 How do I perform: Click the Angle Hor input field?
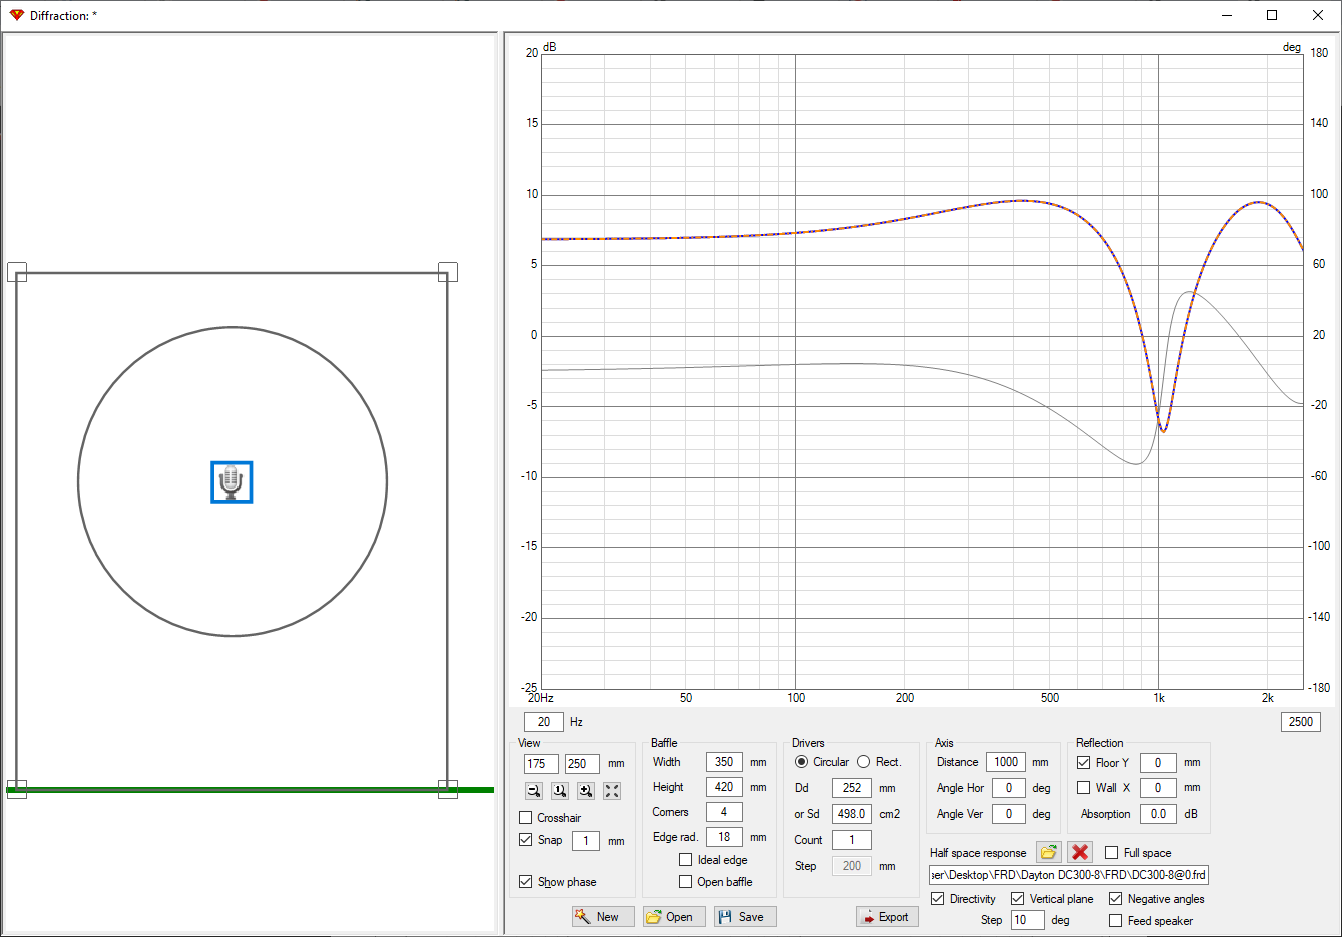1009,788
